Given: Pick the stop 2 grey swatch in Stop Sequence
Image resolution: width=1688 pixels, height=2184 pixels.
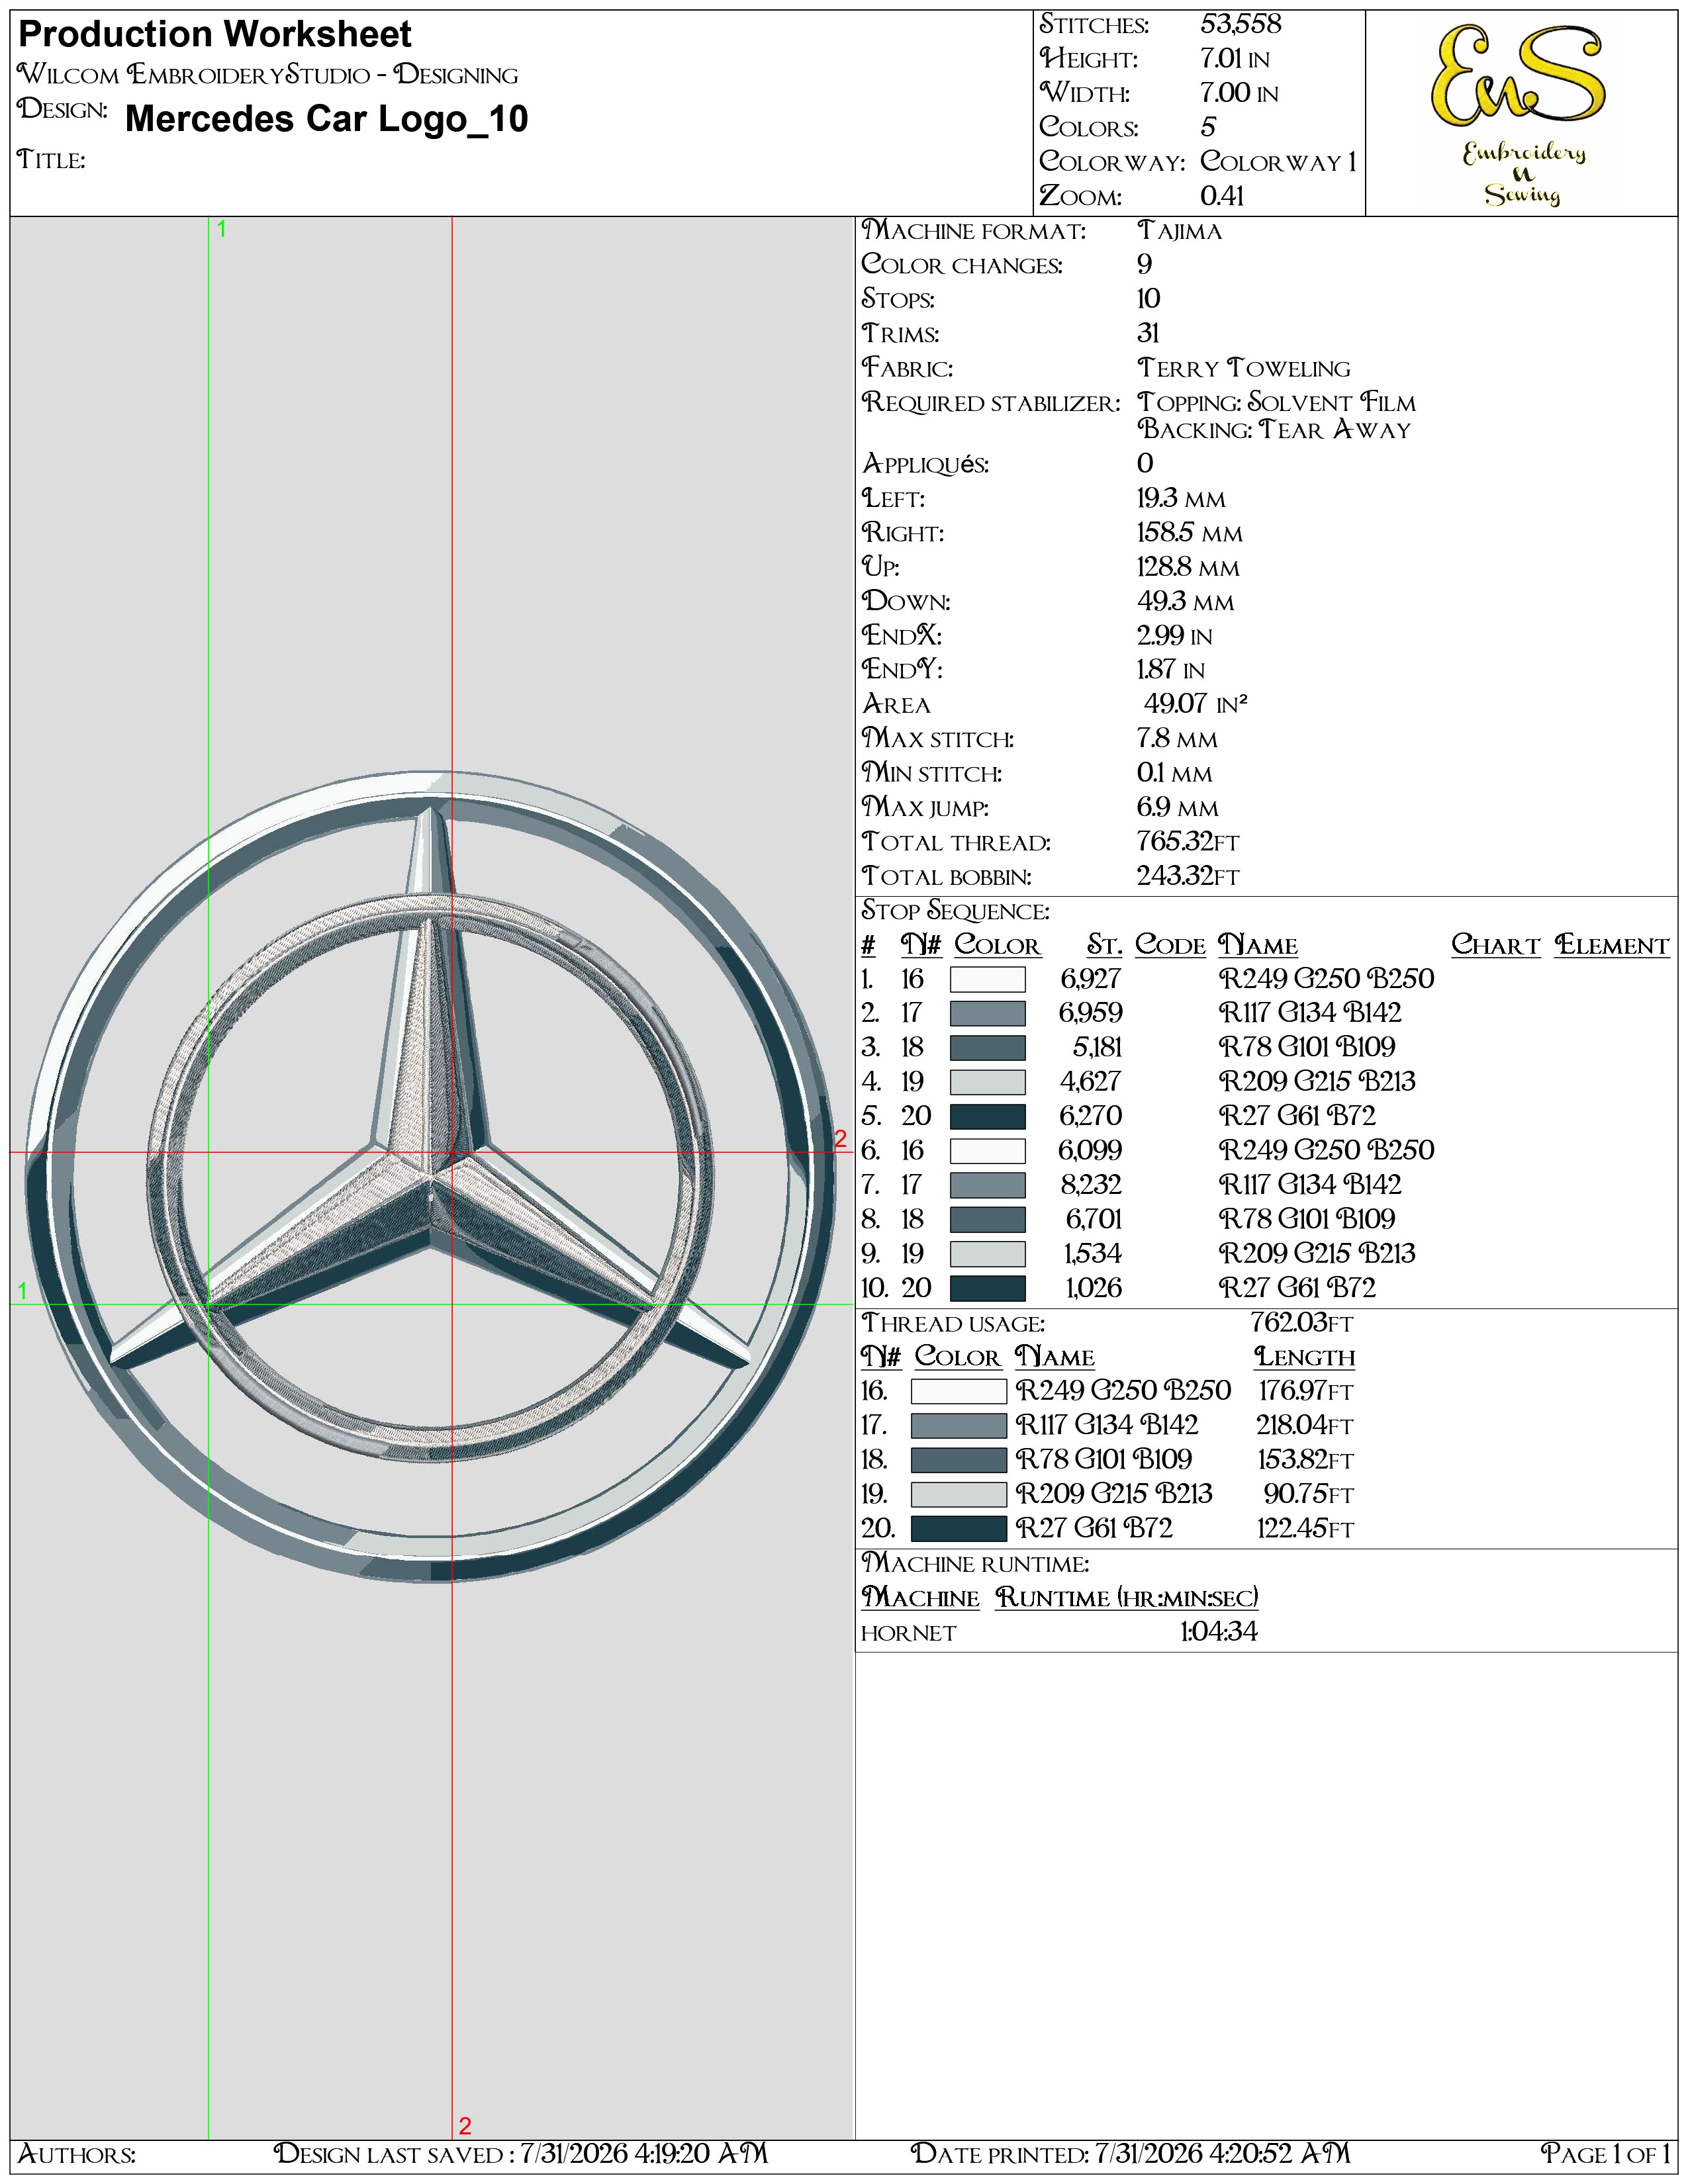Looking at the screenshot, I should (987, 1013).
